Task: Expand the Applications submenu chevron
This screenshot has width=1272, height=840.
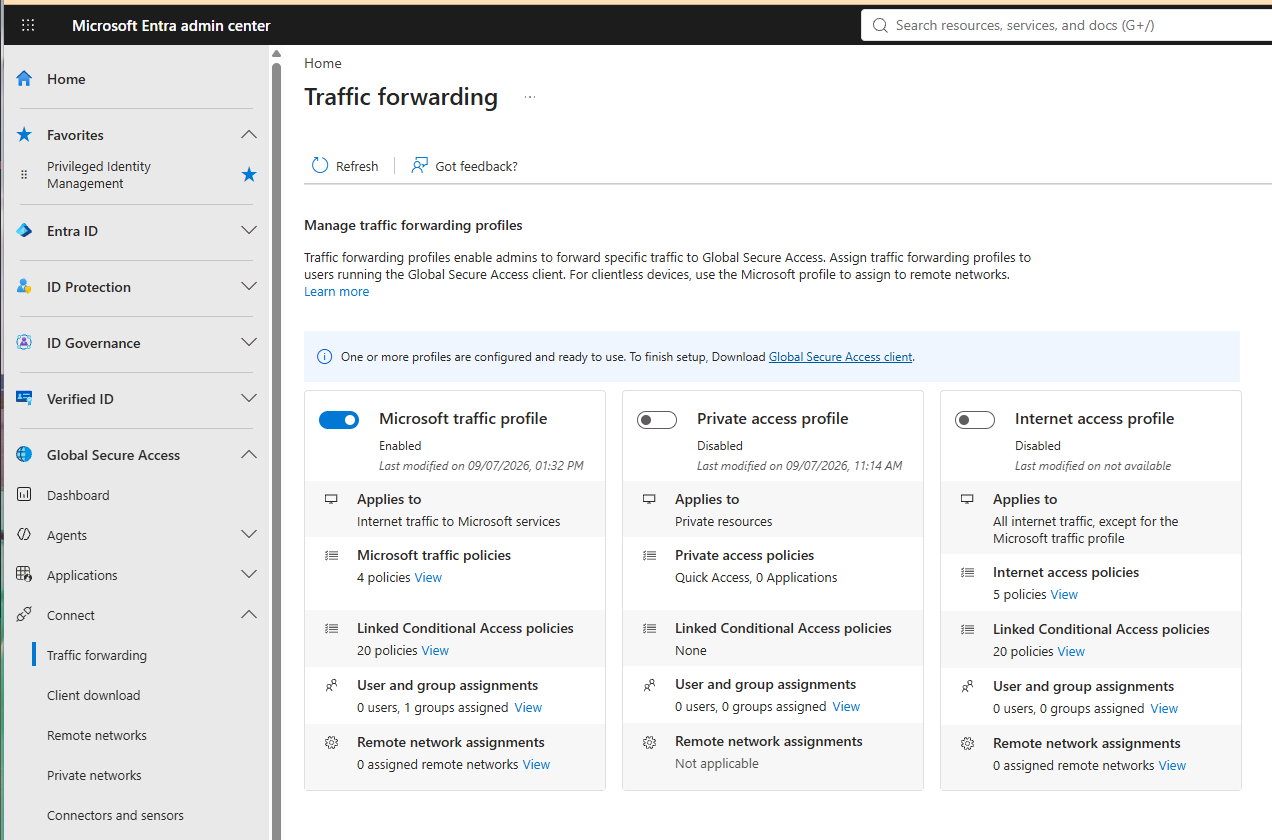Action: [249, 575]
